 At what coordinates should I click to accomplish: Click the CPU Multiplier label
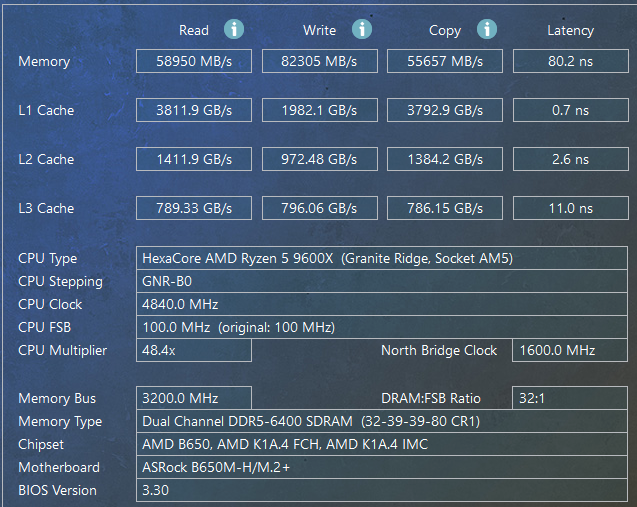coord(63,351)
